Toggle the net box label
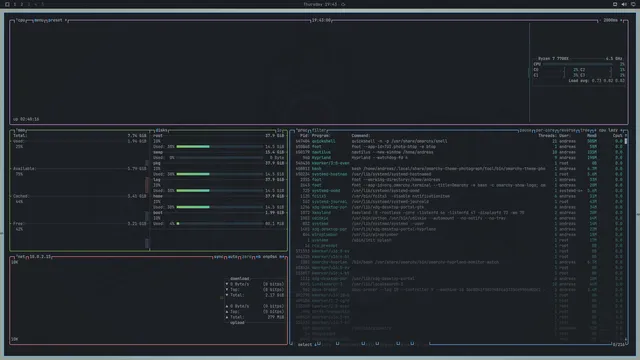This screenshot has width=640, height=360. pyautogui.click(x=20, y=257)
